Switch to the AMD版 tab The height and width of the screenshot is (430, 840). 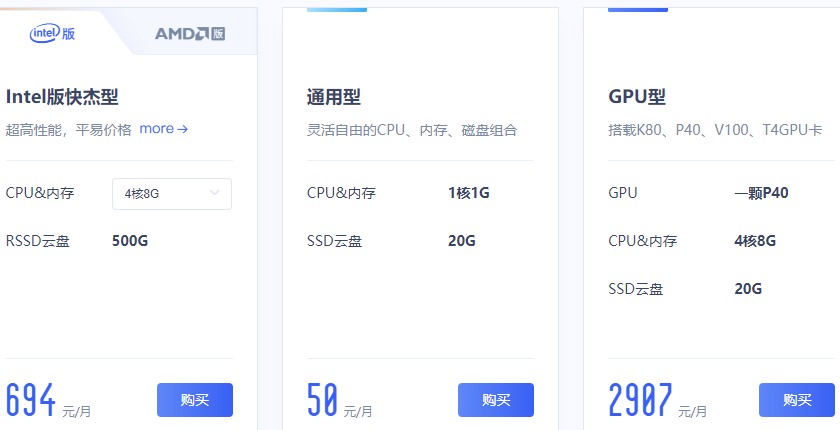tap(190, 34)
